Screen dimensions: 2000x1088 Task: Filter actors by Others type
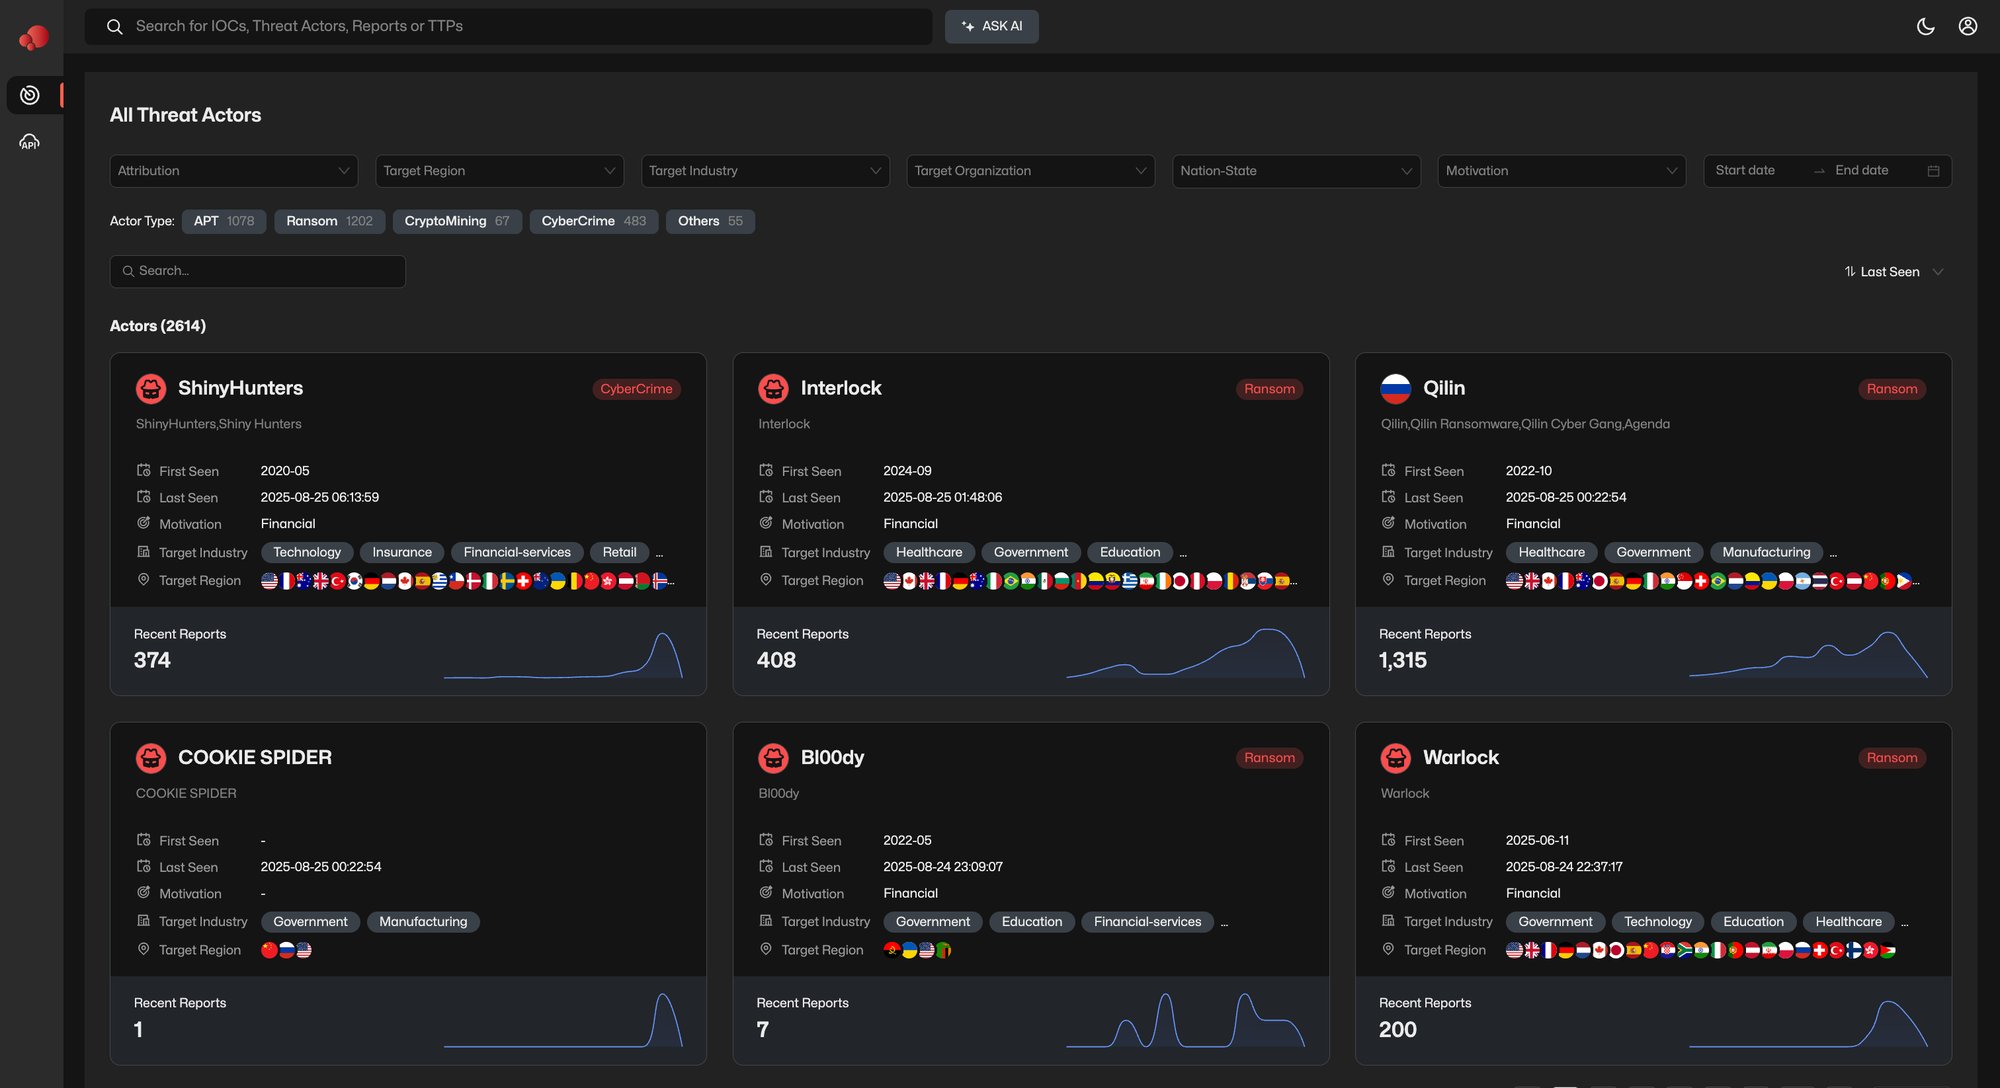[x=710, y=221]
